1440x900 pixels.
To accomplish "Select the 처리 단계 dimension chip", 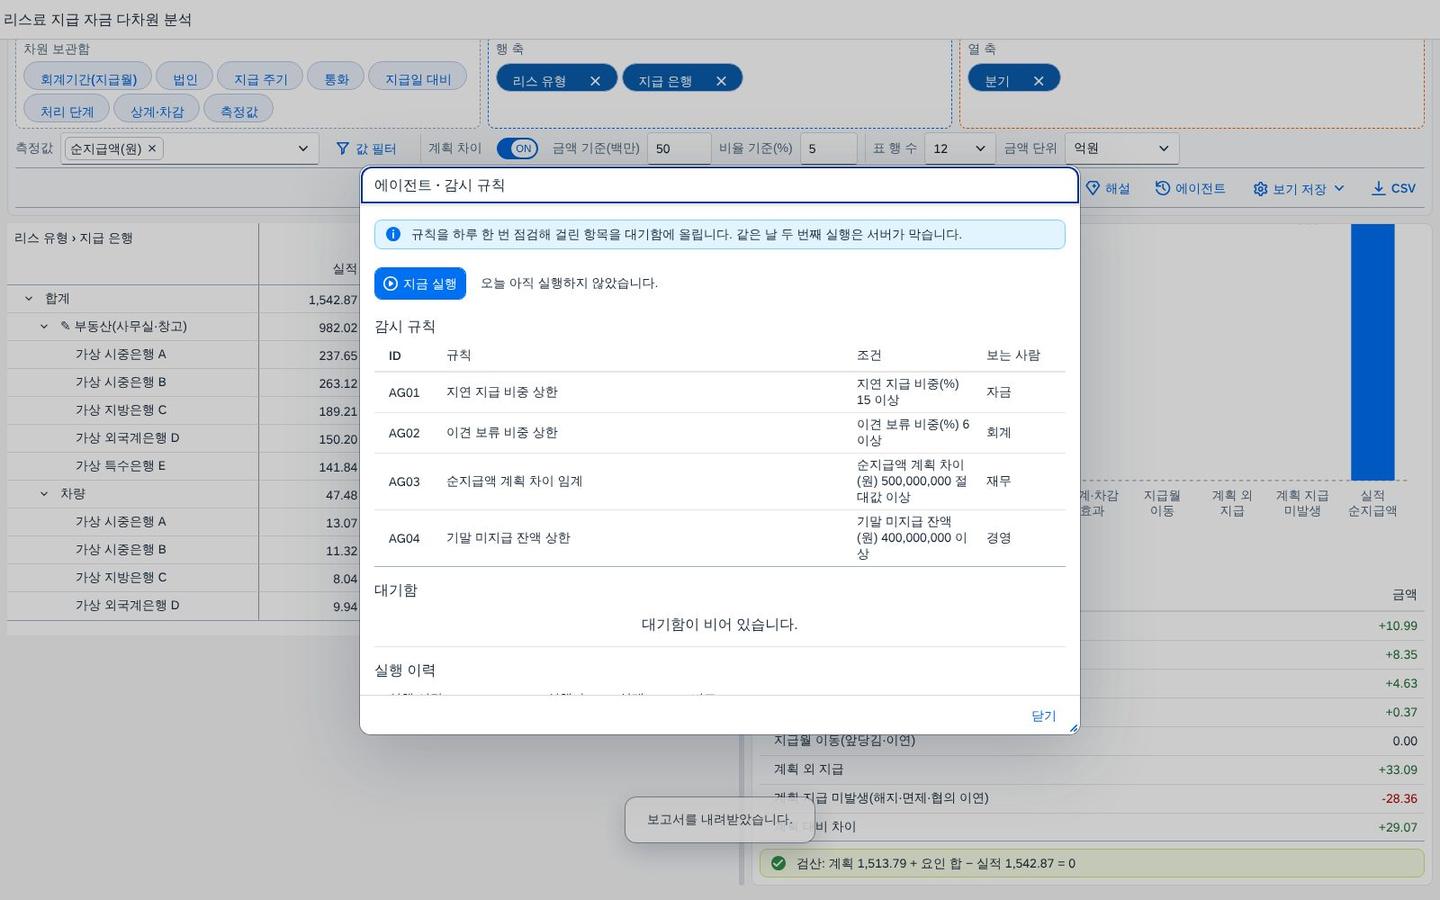I will pyautogui.click(x=67, y=110).
